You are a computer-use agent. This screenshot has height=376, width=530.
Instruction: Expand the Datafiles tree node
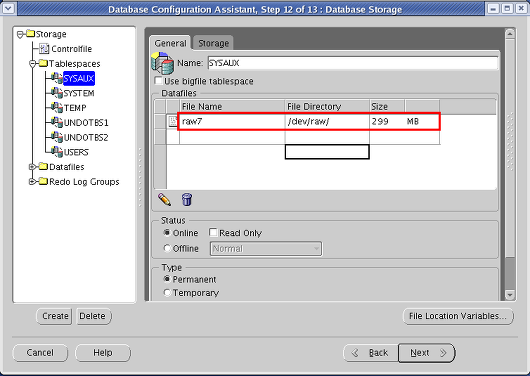[x=33, y=167]
